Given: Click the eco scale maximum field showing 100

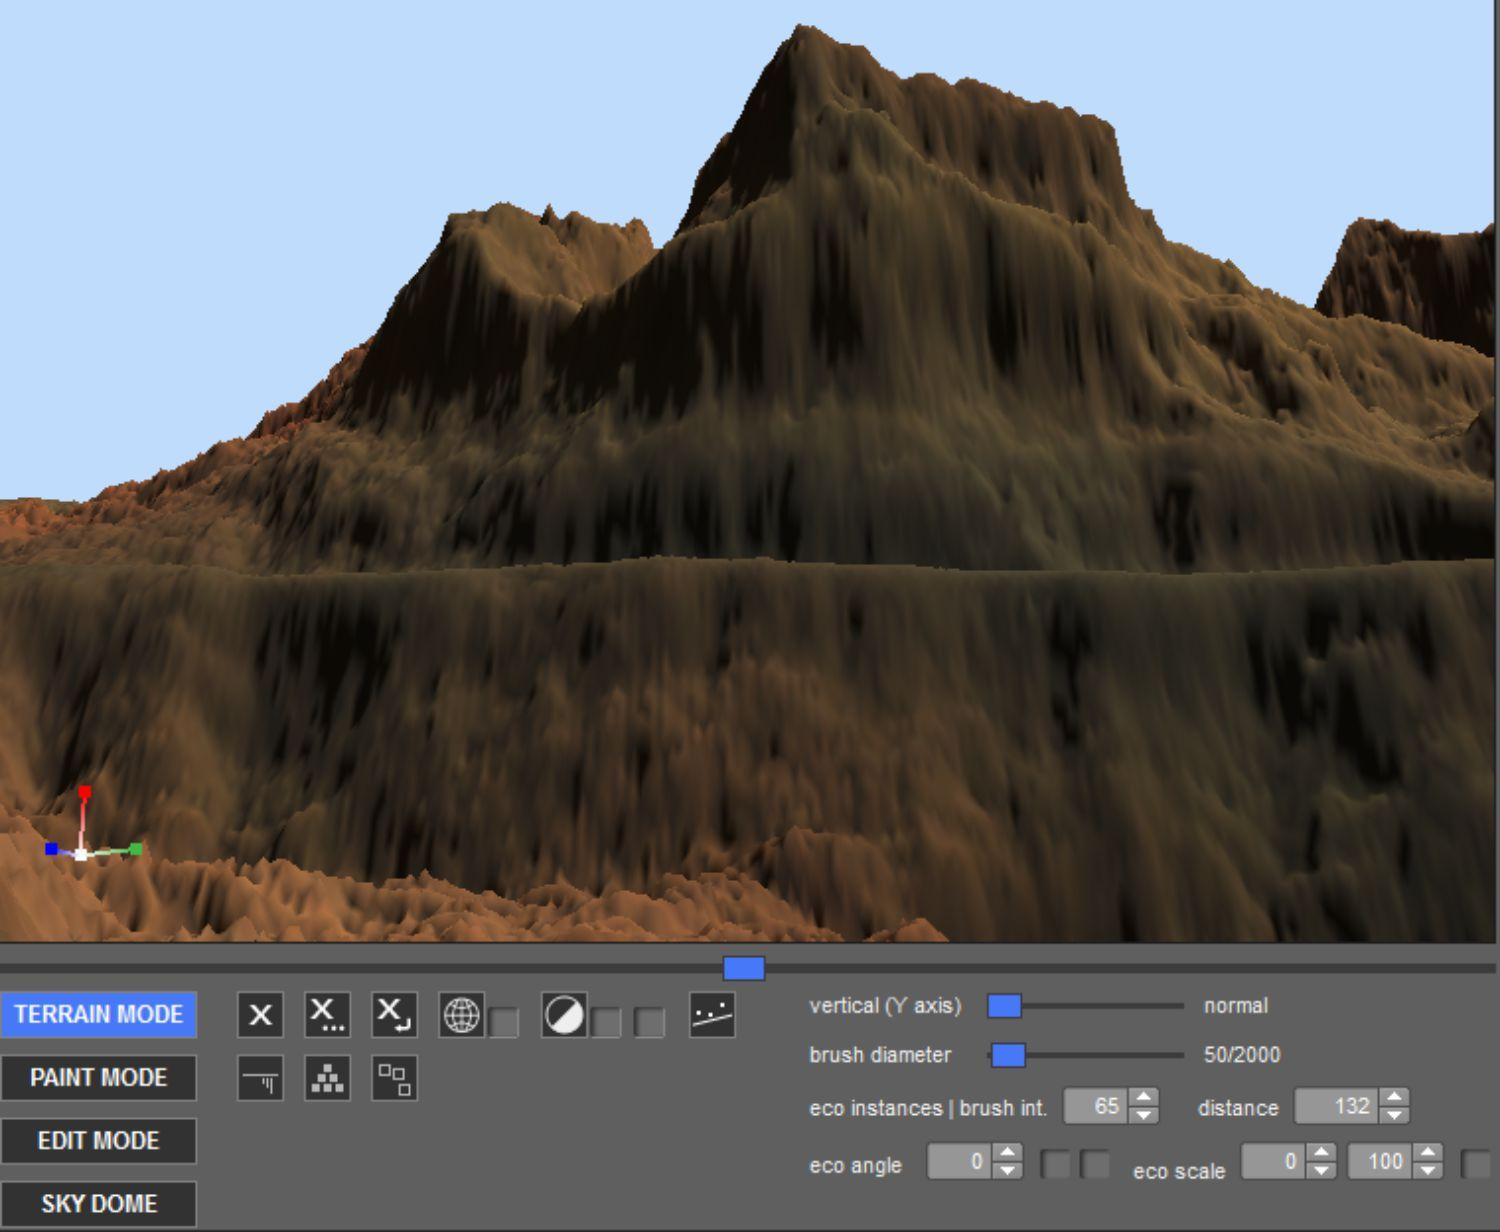Looking at the screenshot, I should point(1382,1161).
